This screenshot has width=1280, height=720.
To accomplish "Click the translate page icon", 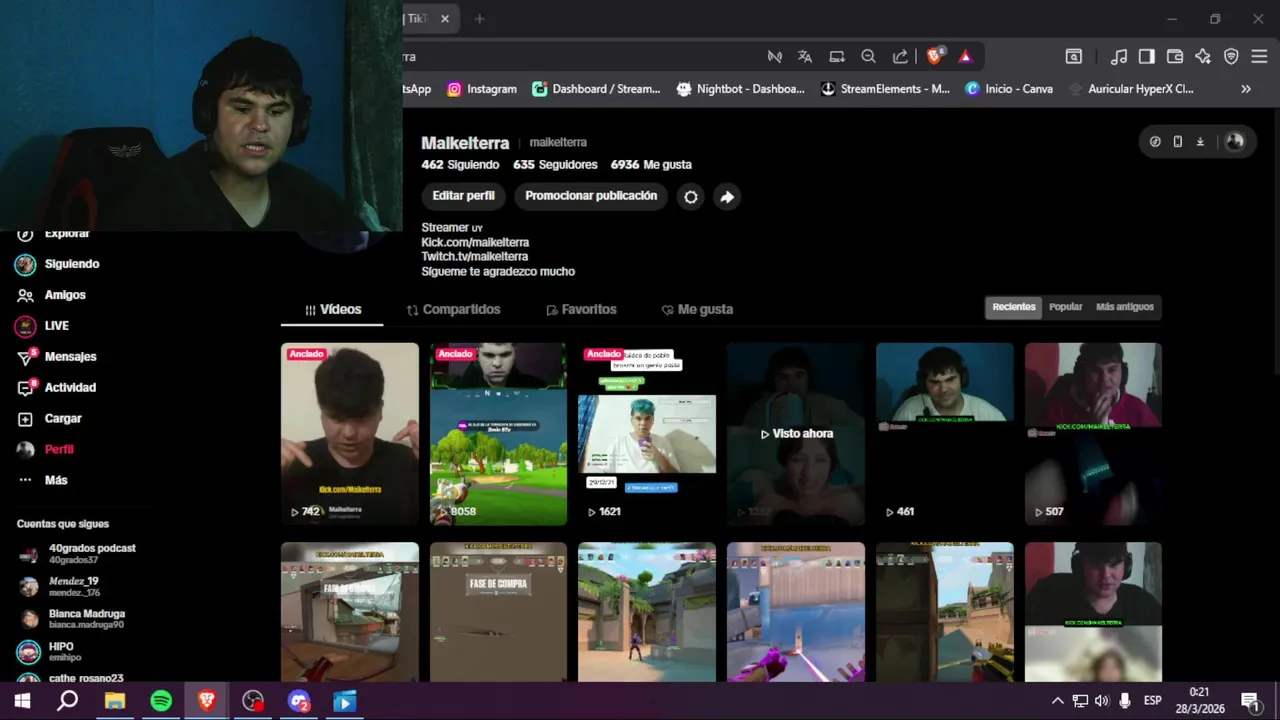I will click(x=805, y=57).
